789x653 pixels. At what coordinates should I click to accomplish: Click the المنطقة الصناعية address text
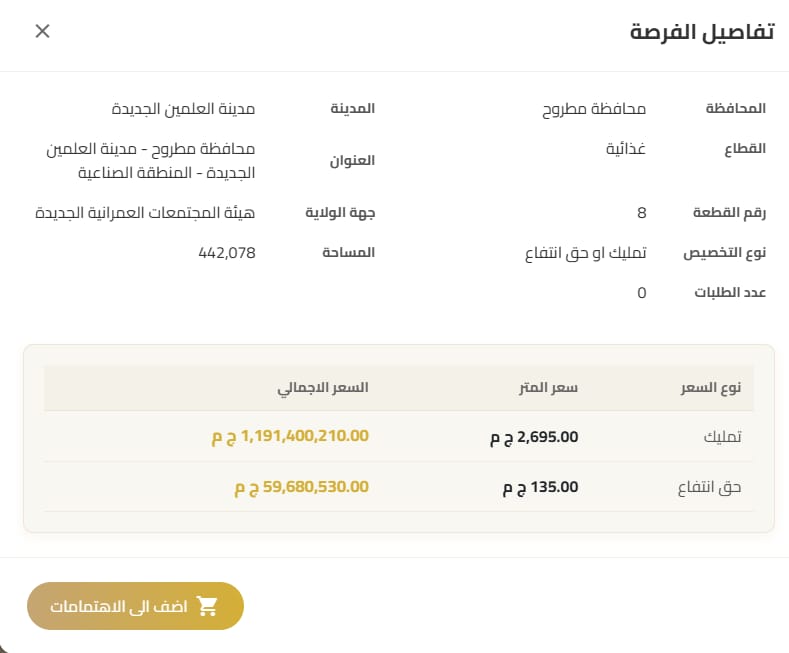coord(132,173)
